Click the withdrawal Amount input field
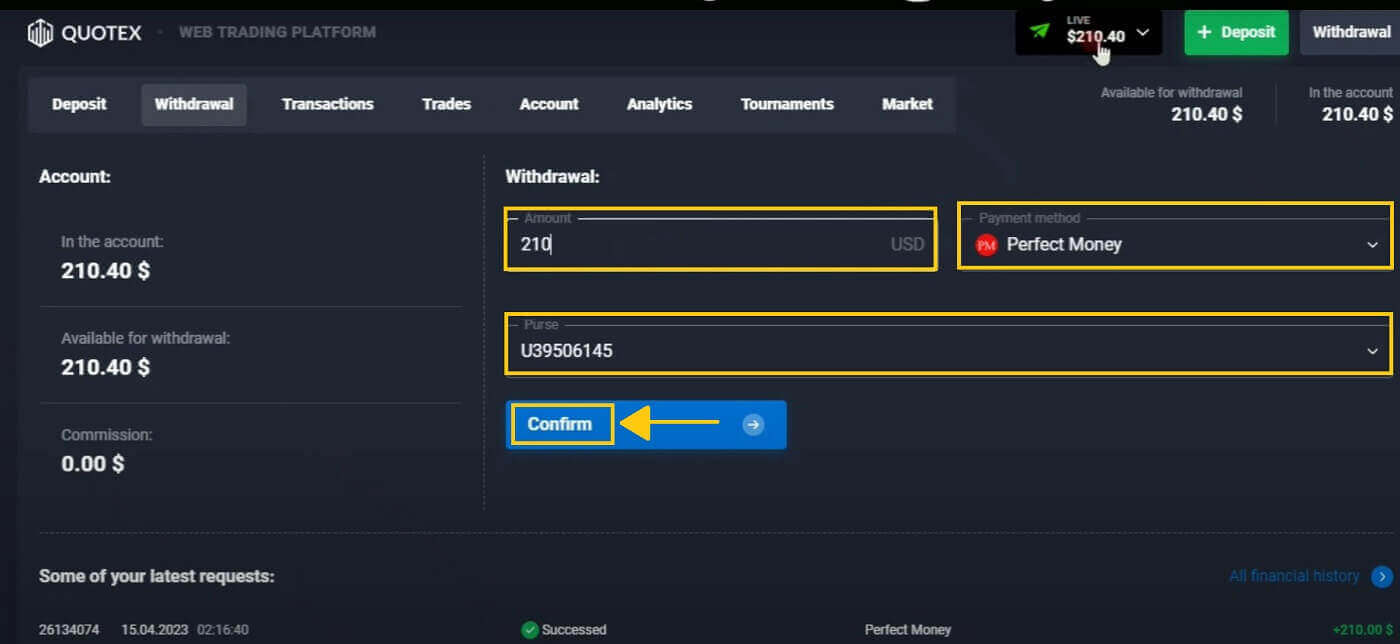 (x=700, y=244)
